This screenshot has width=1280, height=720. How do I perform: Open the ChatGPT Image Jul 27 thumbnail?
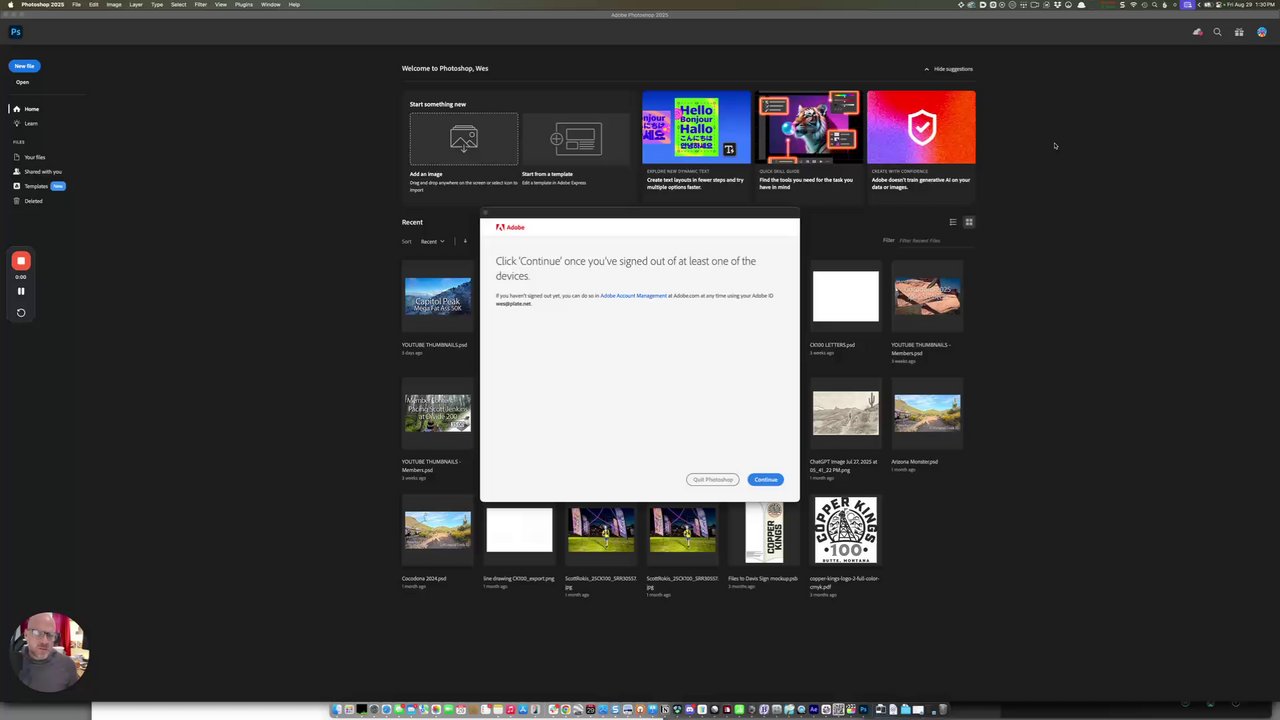[x=846, y=413]
